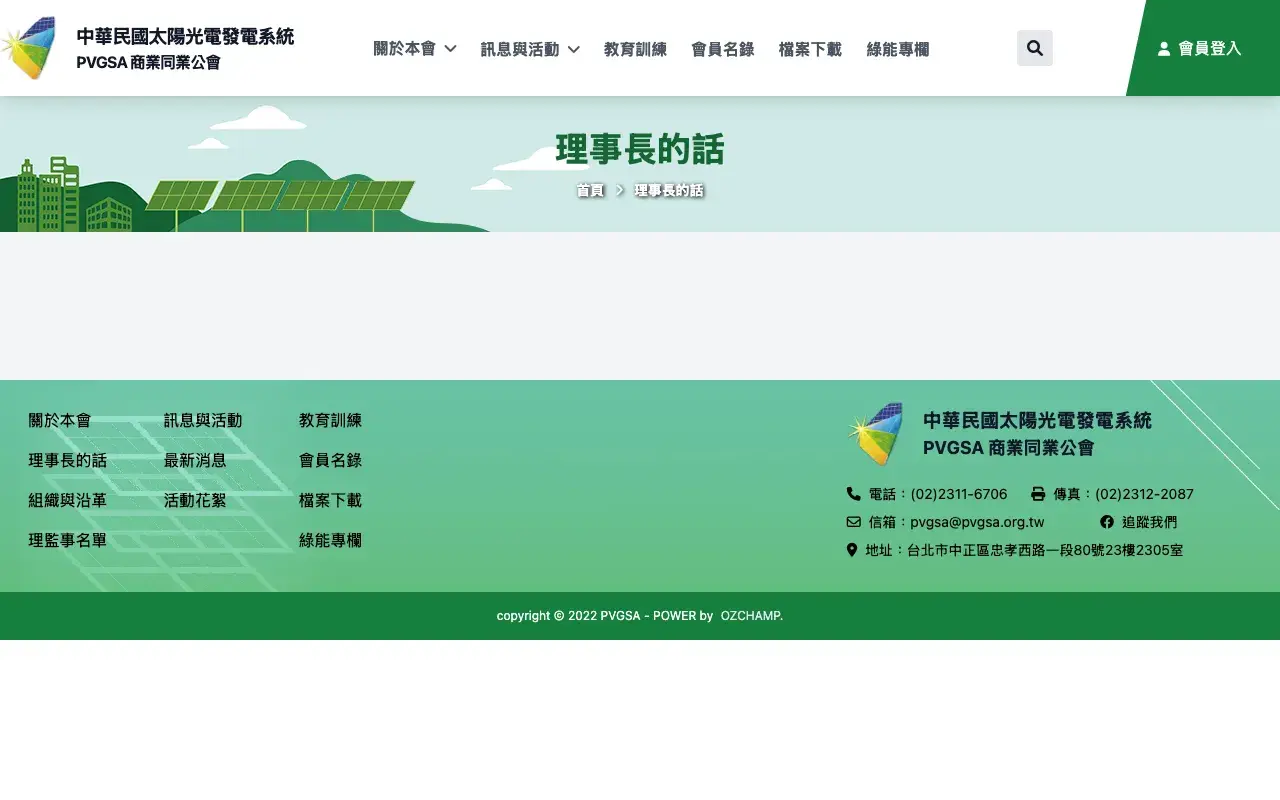The width and height of the screenshot is (1280, 800).
Task: Click the user icon in 會員登入
Action: (1164, 48)
